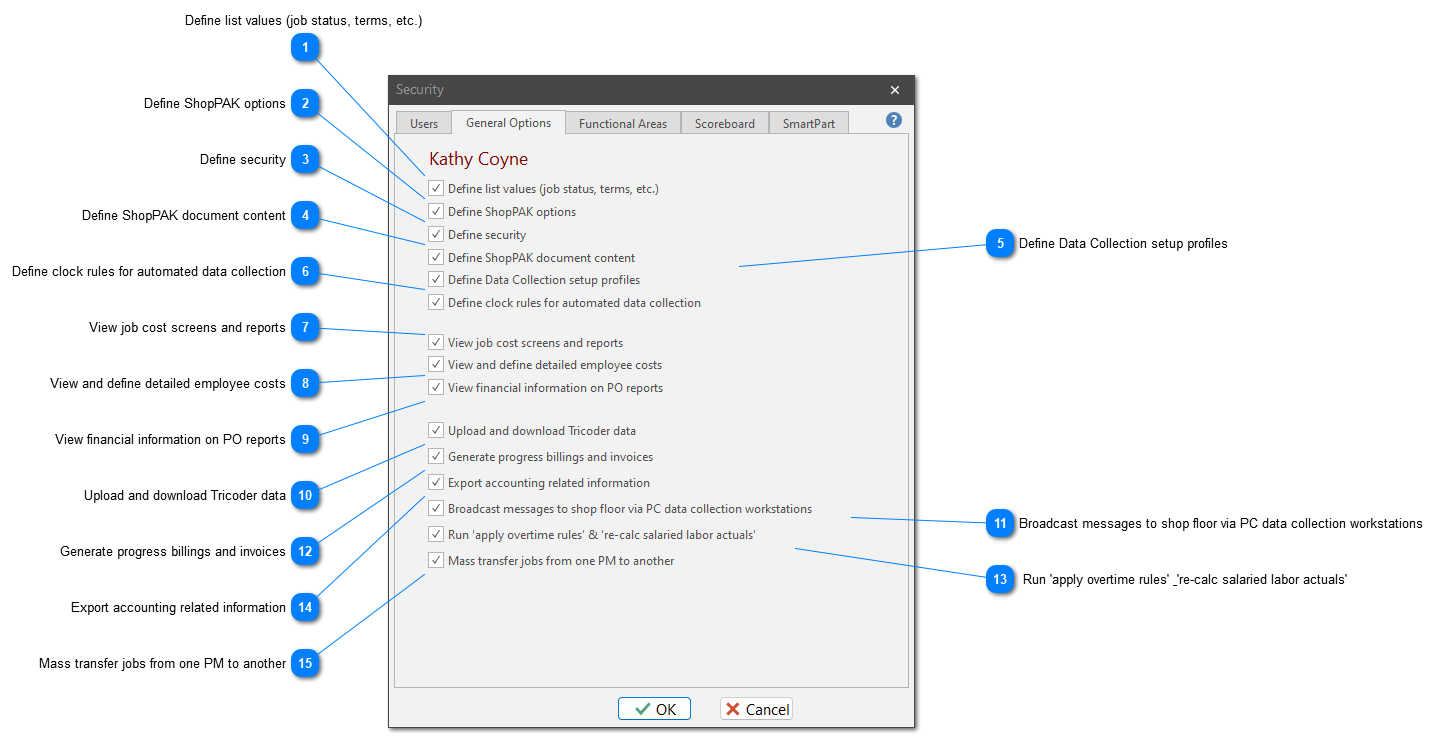Click the blue help question mark icon
1439x737 pixels.
click(x=893, y=120)
